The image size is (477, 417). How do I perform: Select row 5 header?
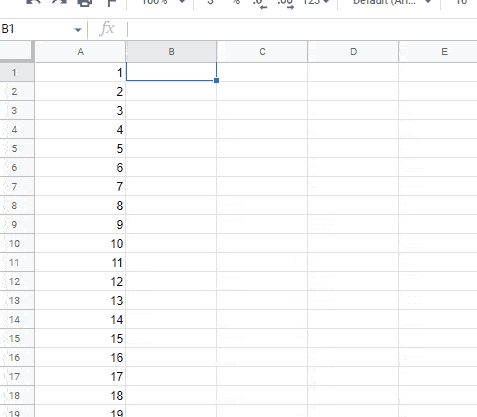pos(17,148)
